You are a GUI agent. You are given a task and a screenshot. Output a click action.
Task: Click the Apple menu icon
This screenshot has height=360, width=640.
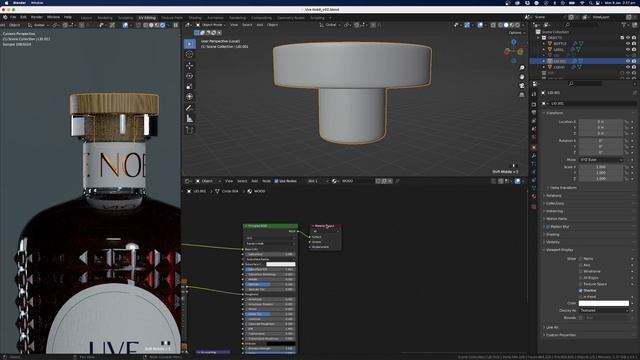(6, 3)
